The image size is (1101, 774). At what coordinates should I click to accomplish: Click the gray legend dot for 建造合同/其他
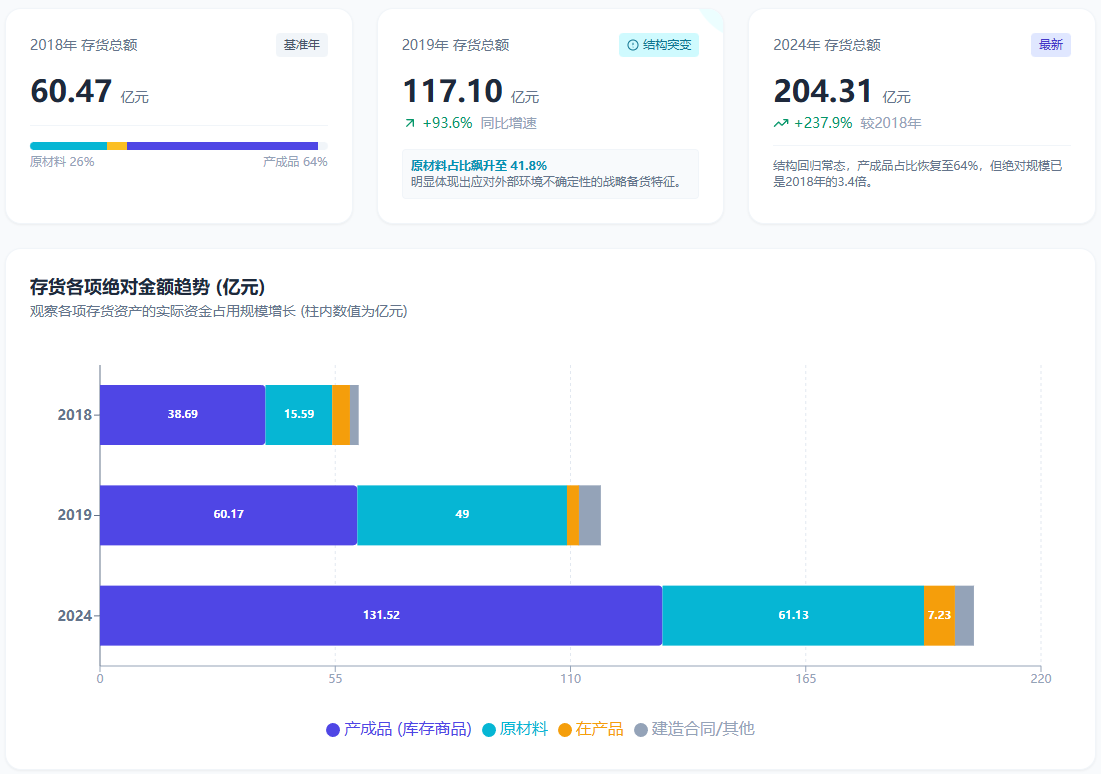(x=641, y=730)
